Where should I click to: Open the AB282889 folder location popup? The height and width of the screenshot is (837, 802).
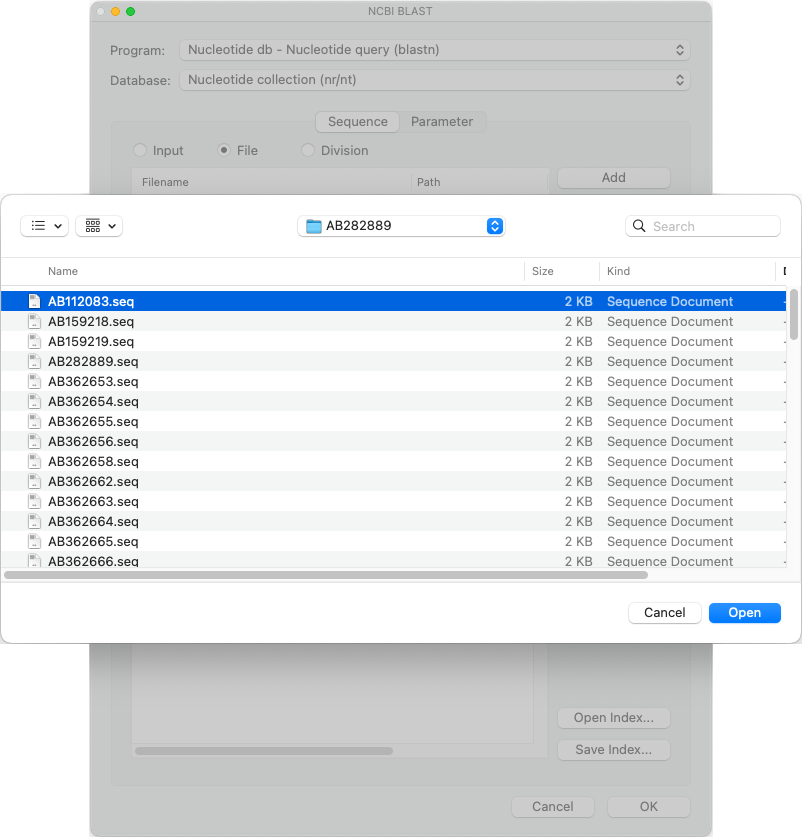(x=401, y=226)
